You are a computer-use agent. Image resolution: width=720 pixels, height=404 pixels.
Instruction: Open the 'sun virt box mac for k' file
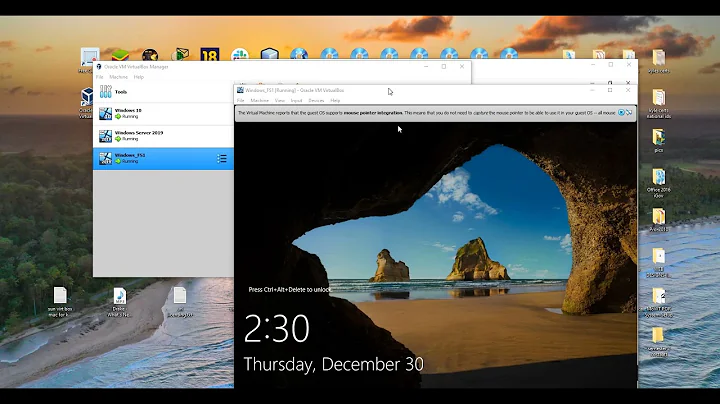pos(60,302)
